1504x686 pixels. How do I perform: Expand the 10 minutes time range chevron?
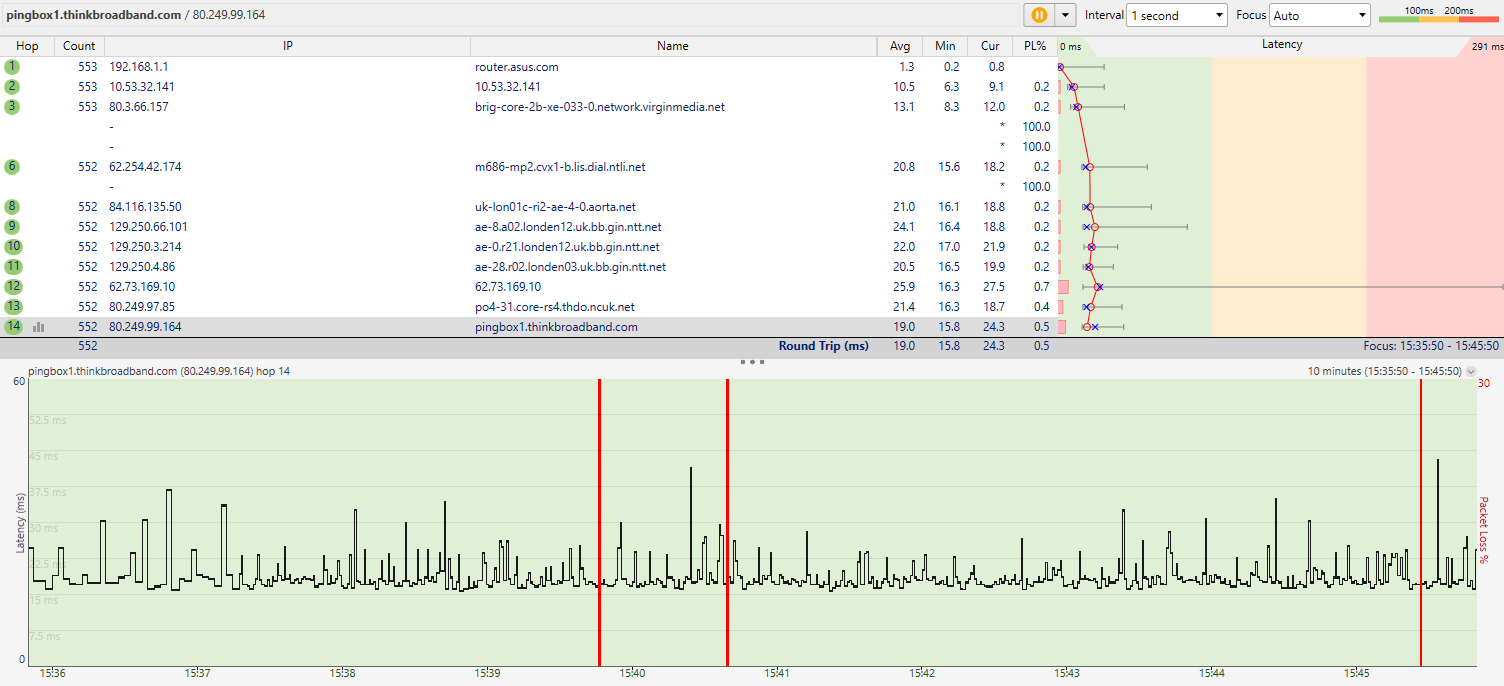(1471, 371)
